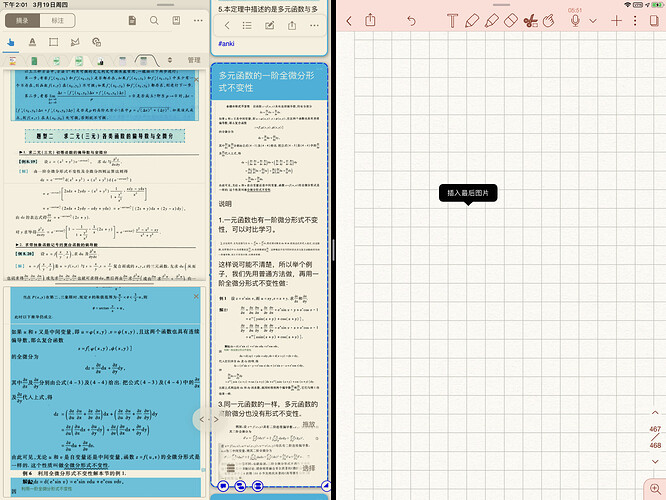Viewport: 666px width, 500px height.
Task: Go to next page with down chevron
Action: (x=655, y=461)
